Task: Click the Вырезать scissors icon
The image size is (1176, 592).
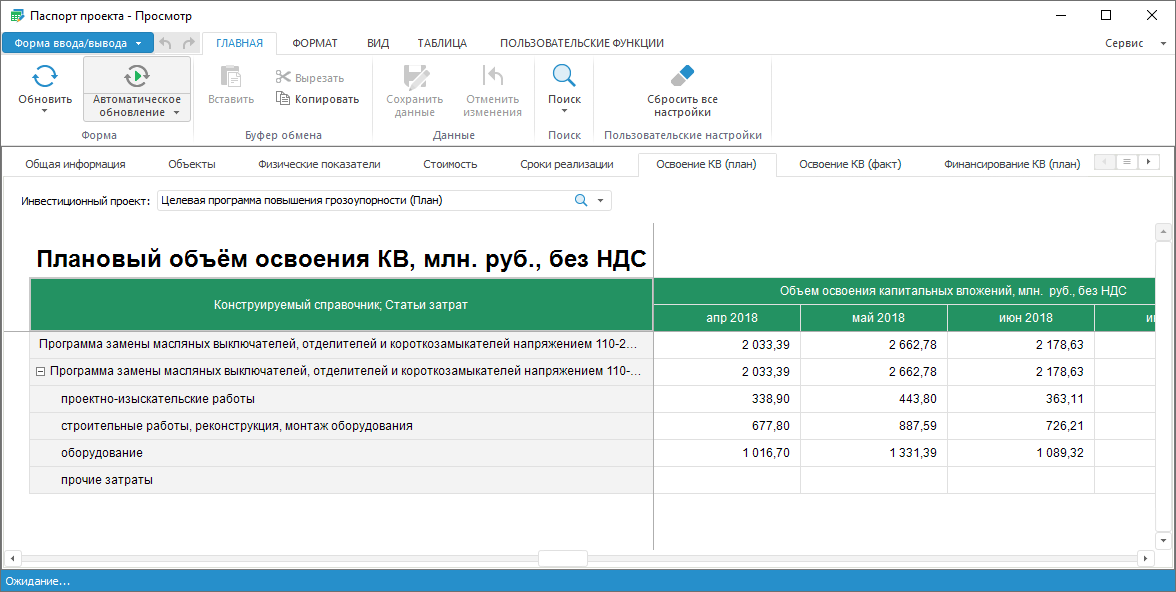Action: pos(282,78)
